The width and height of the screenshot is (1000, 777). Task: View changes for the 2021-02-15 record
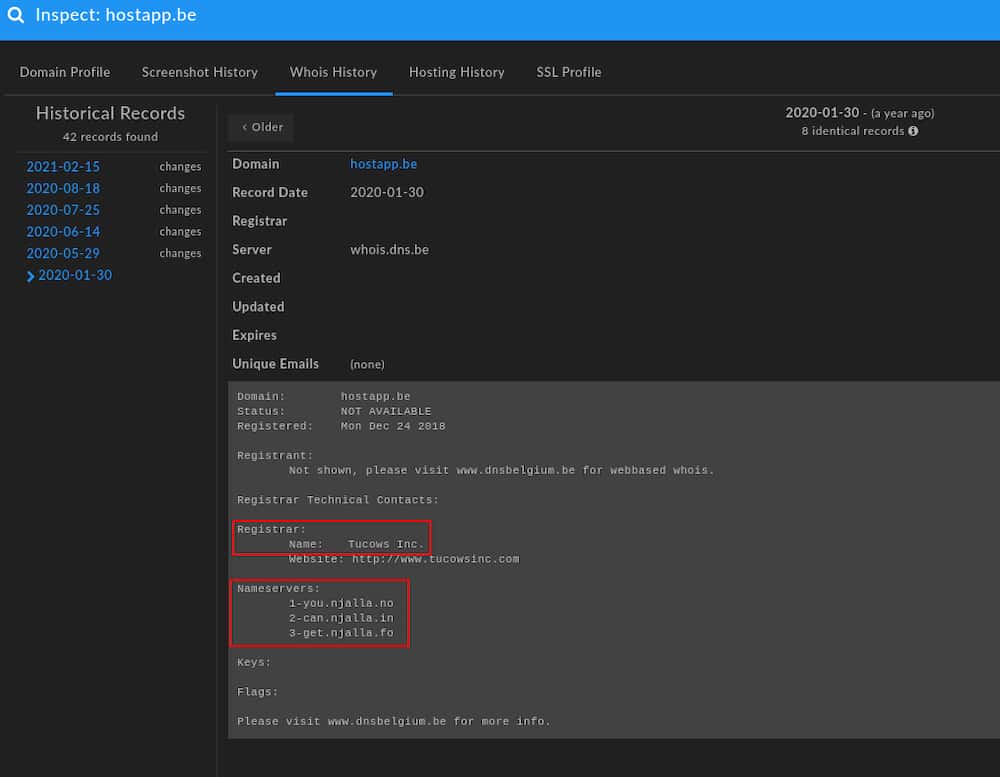[x=180, y=166]
